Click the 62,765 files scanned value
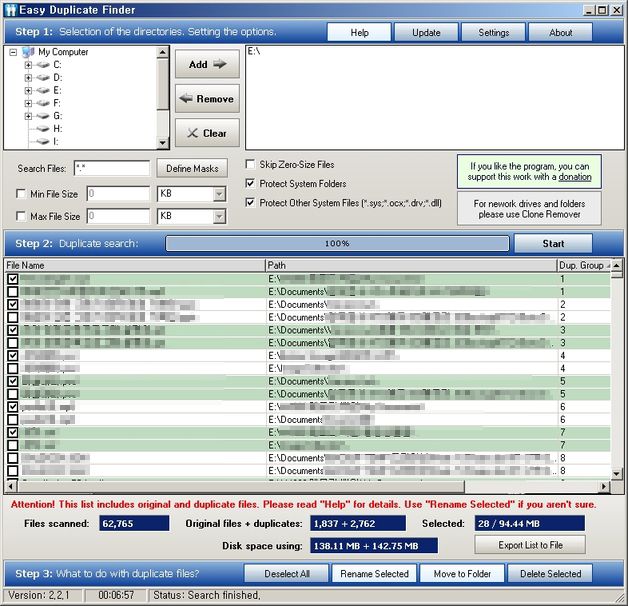This screenshot has width=628, height=606. tap(134, 523)
